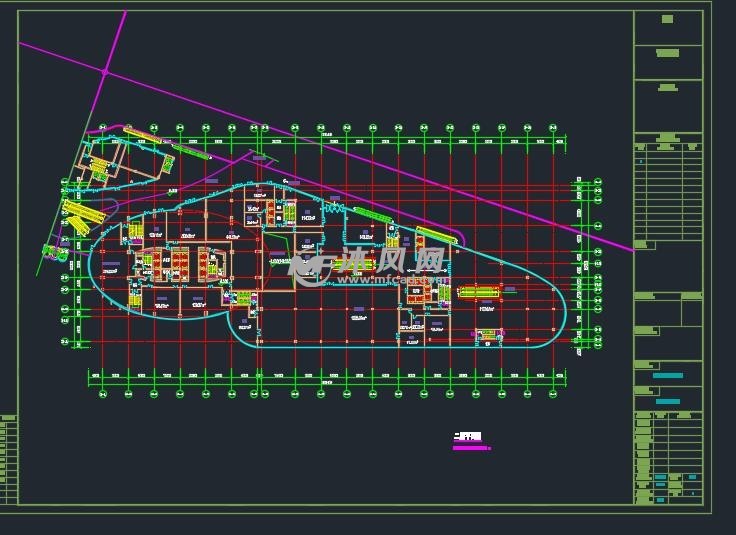Select the magenta underline beneath the drawing title
Image resolution: width=736 pixels, height=535 pixels.
(x=471, y=448)
